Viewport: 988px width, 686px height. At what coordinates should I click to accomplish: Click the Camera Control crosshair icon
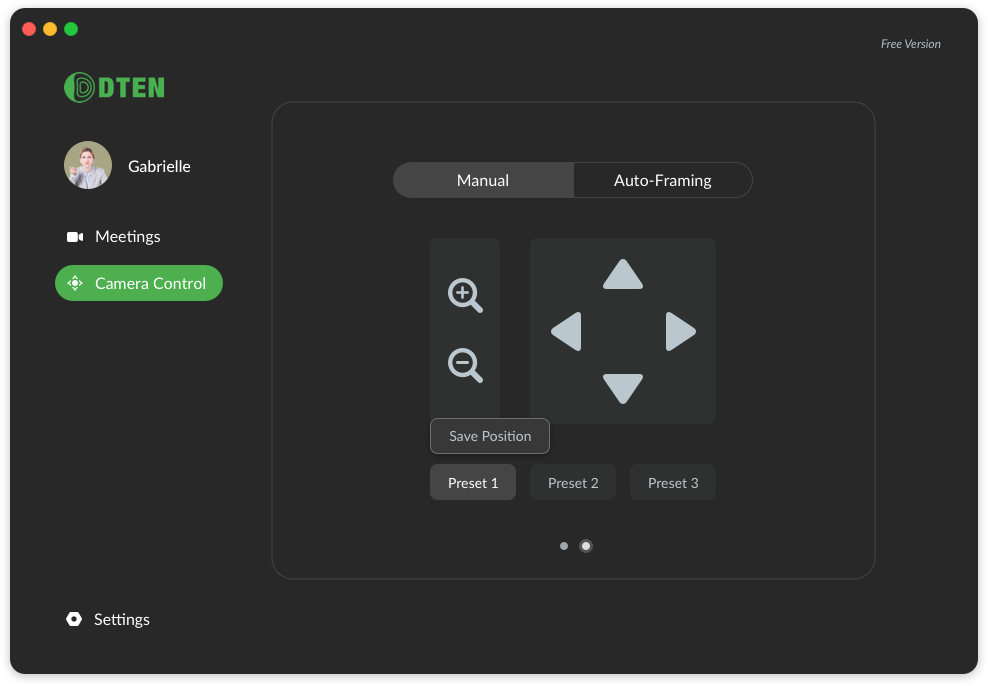75,283
